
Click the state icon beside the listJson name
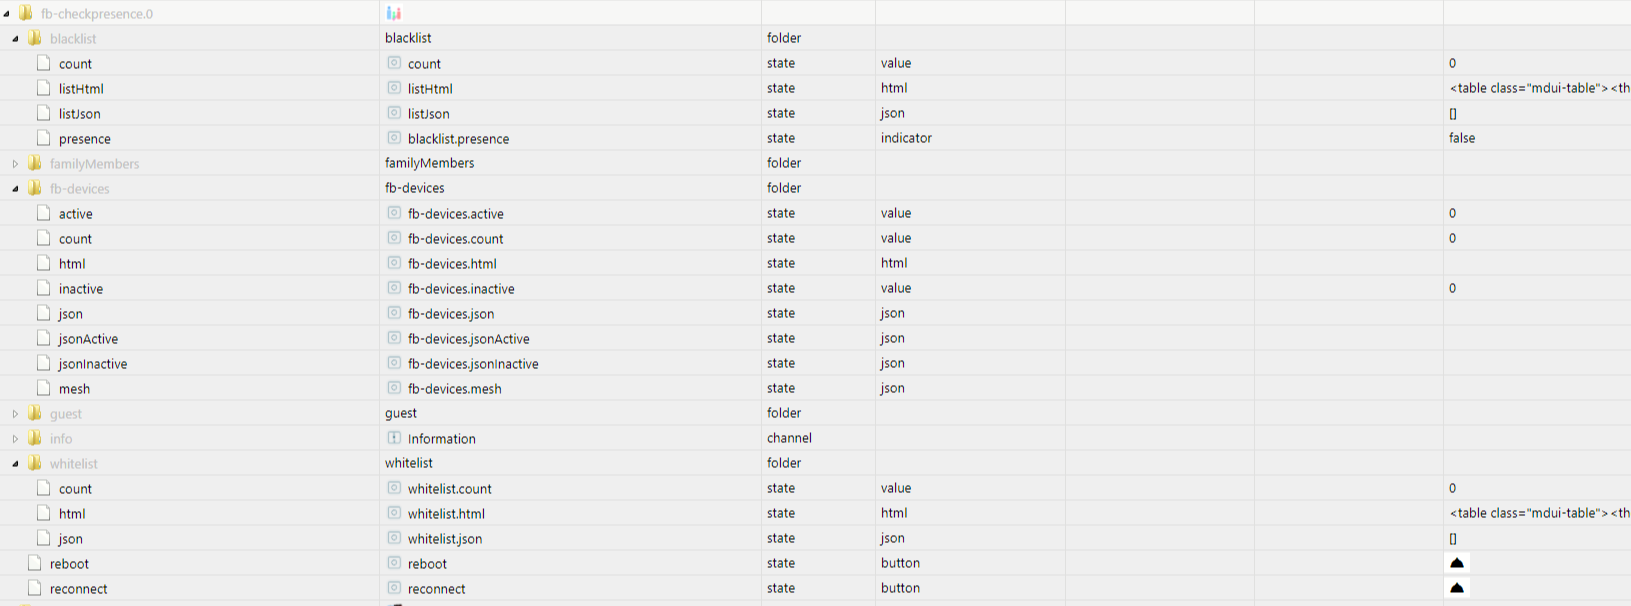click(394, 113)
